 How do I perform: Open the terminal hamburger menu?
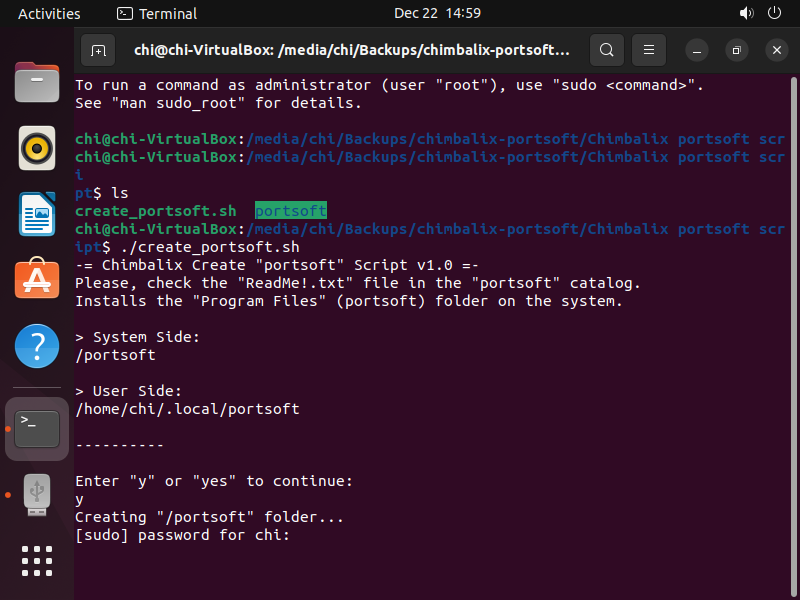[x=649, y=49]
